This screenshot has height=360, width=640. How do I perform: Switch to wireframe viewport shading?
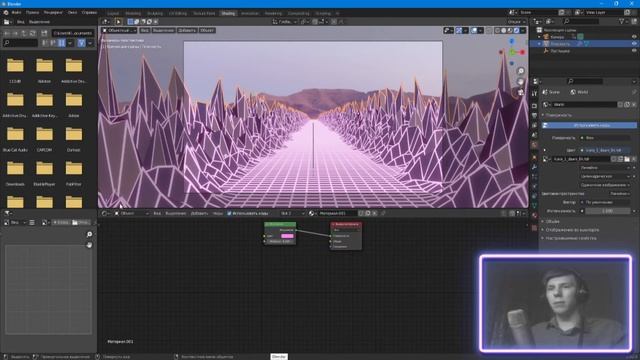pos(498,30)
